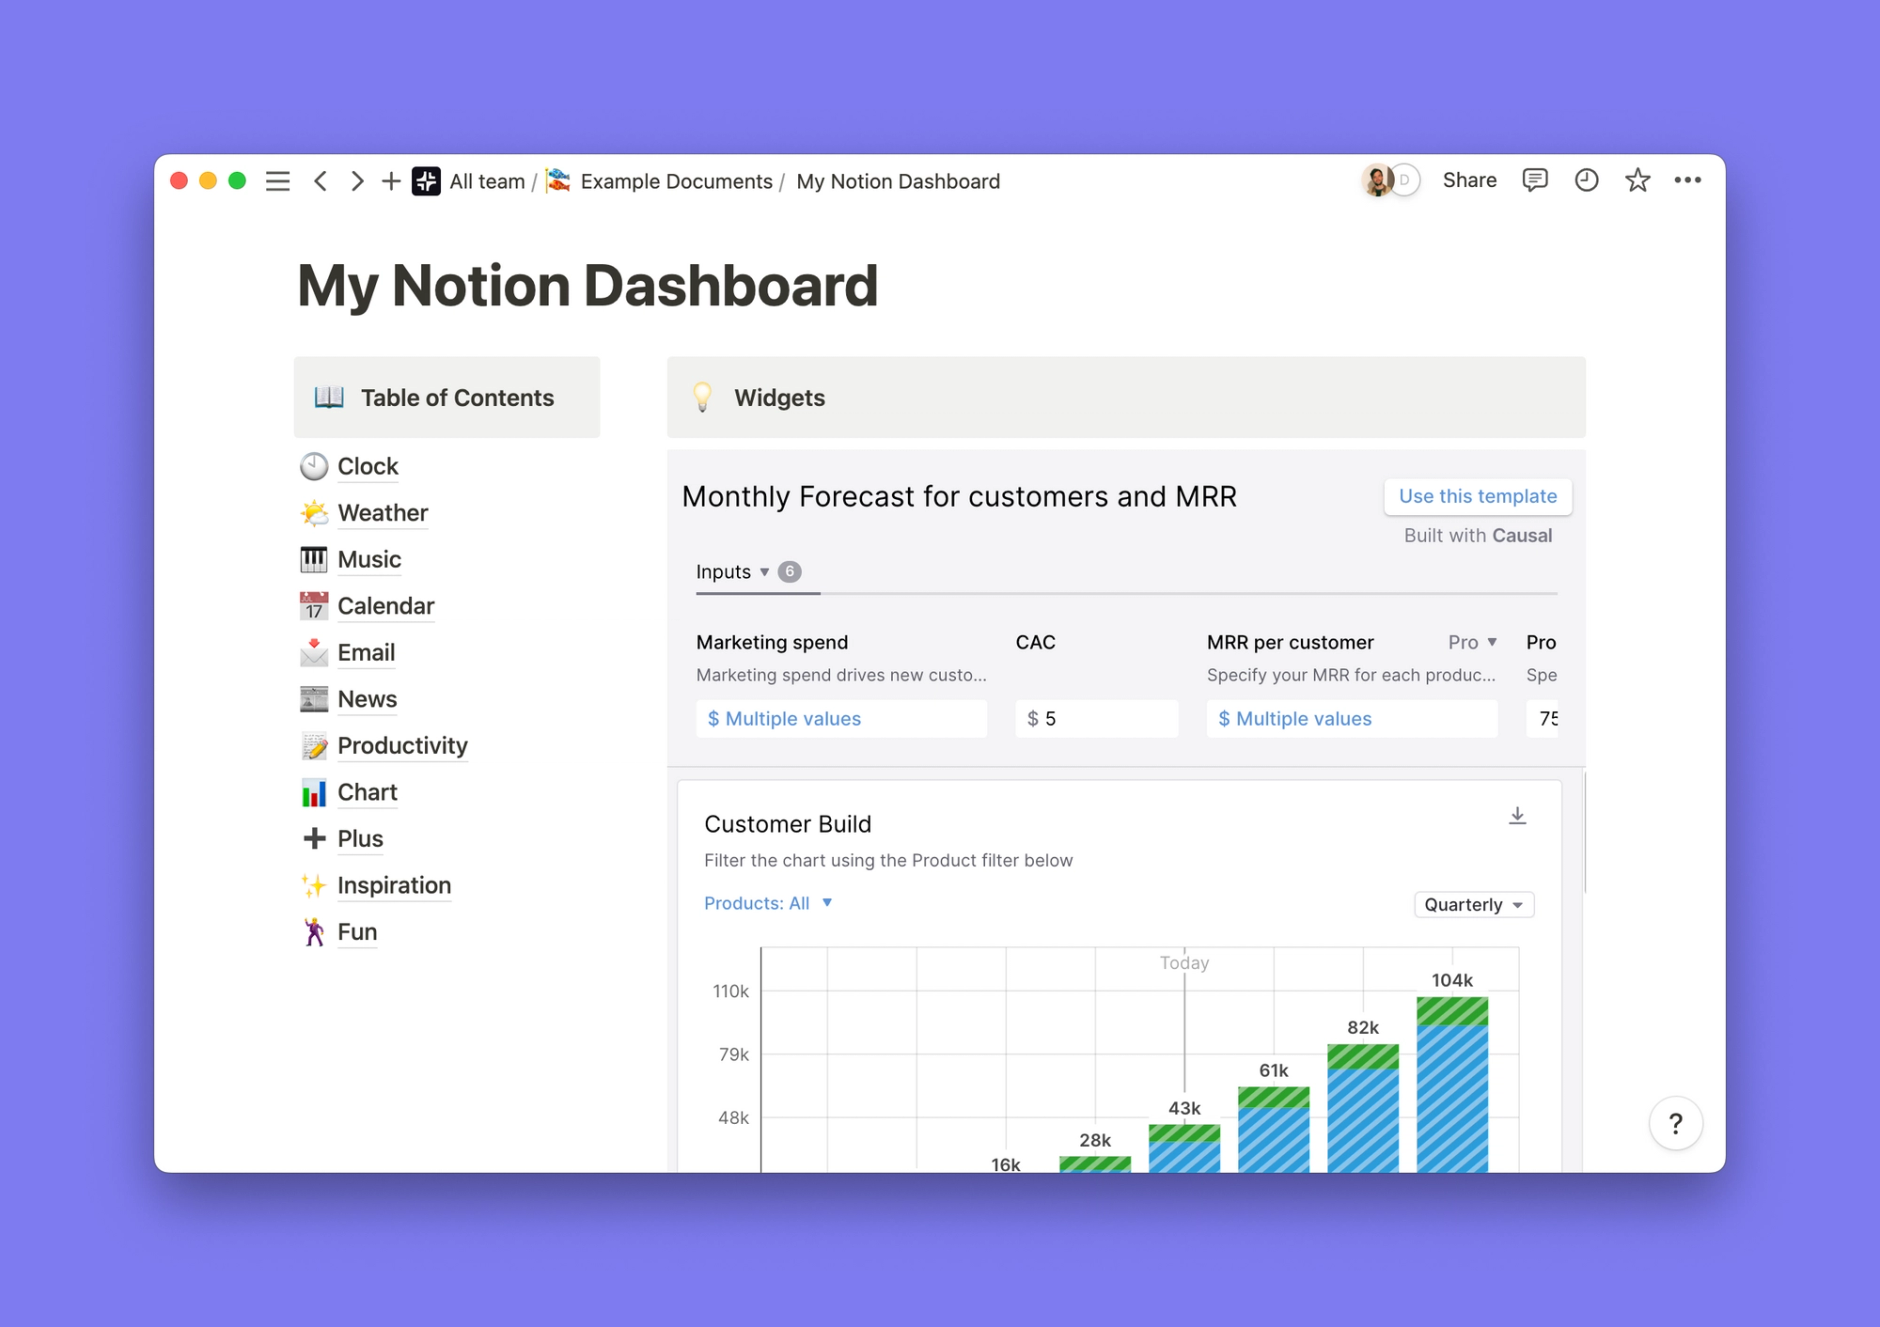The image size is (1880, 1327).
Task: Open the three-dot more menu
Action: (x=1688, y=180)
